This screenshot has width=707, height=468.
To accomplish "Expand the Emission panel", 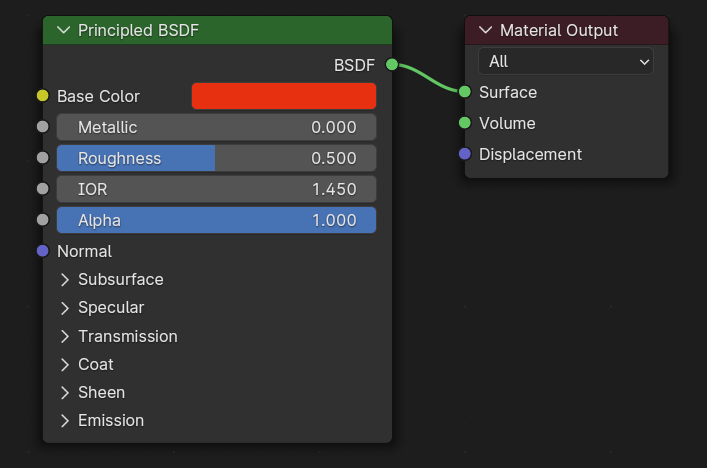I will pos(65,420).
